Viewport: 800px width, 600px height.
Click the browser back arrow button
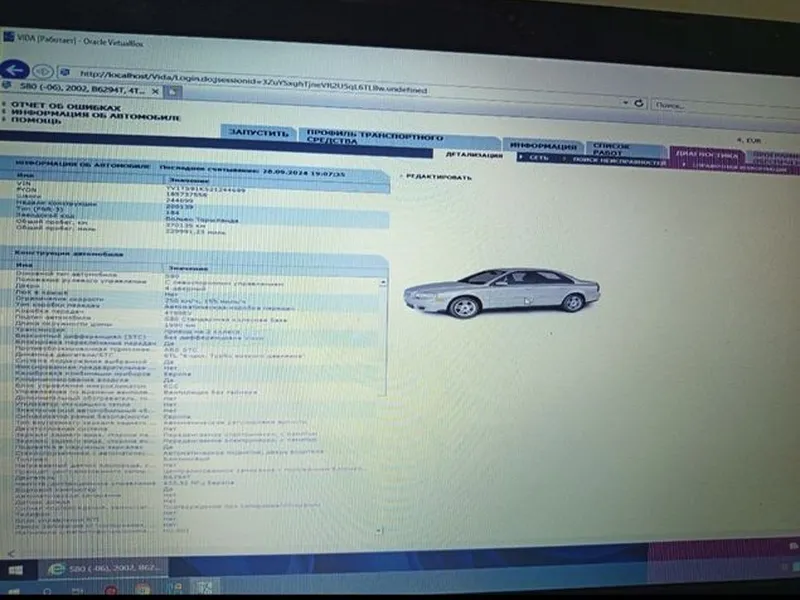pos(14,70)
